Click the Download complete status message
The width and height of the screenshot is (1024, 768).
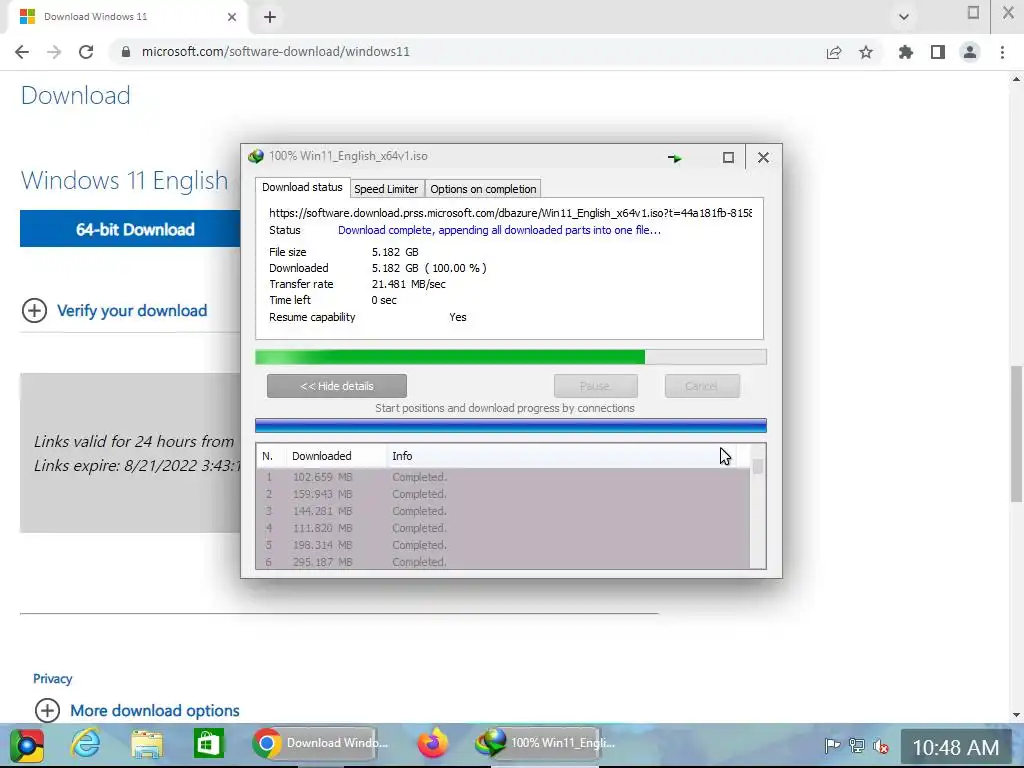pyautogui.click(x=499, y=230)
